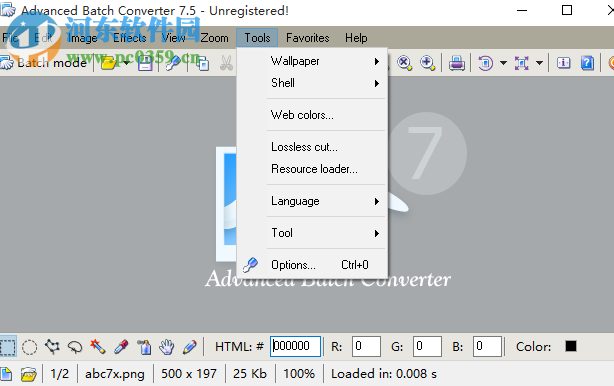The height and width of the screenshot is (386, 614).
Task: Click the black Color swatch
Action: [x=571, y=346]
